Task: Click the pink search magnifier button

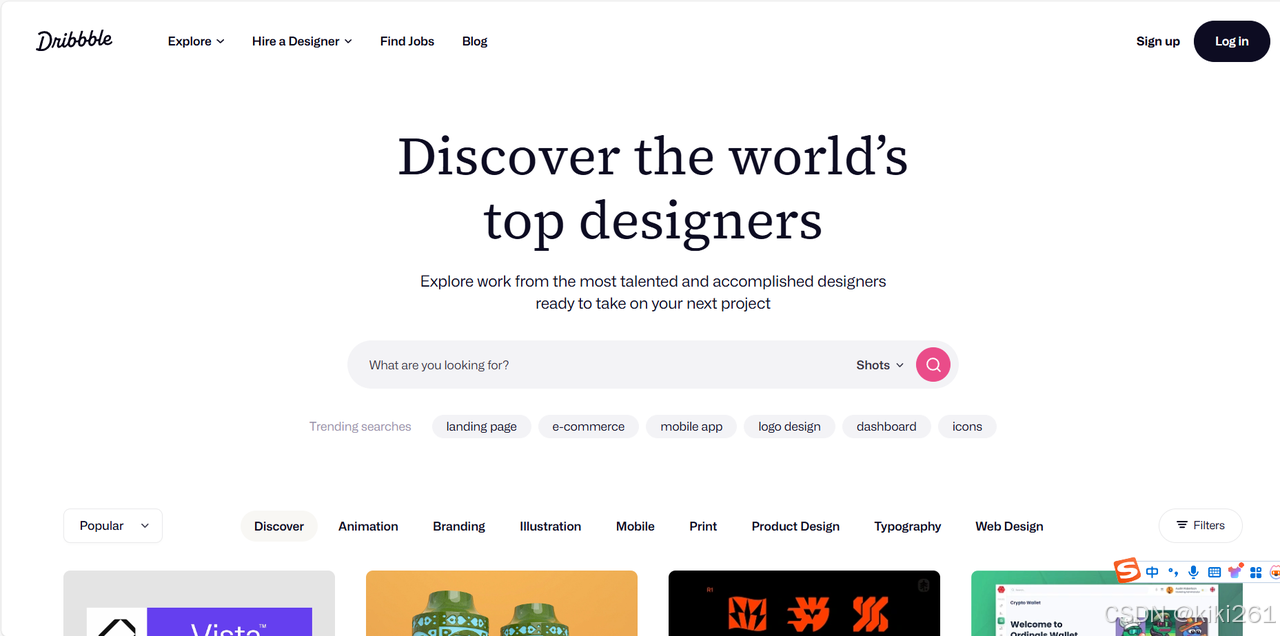Action: pos(933,365)
